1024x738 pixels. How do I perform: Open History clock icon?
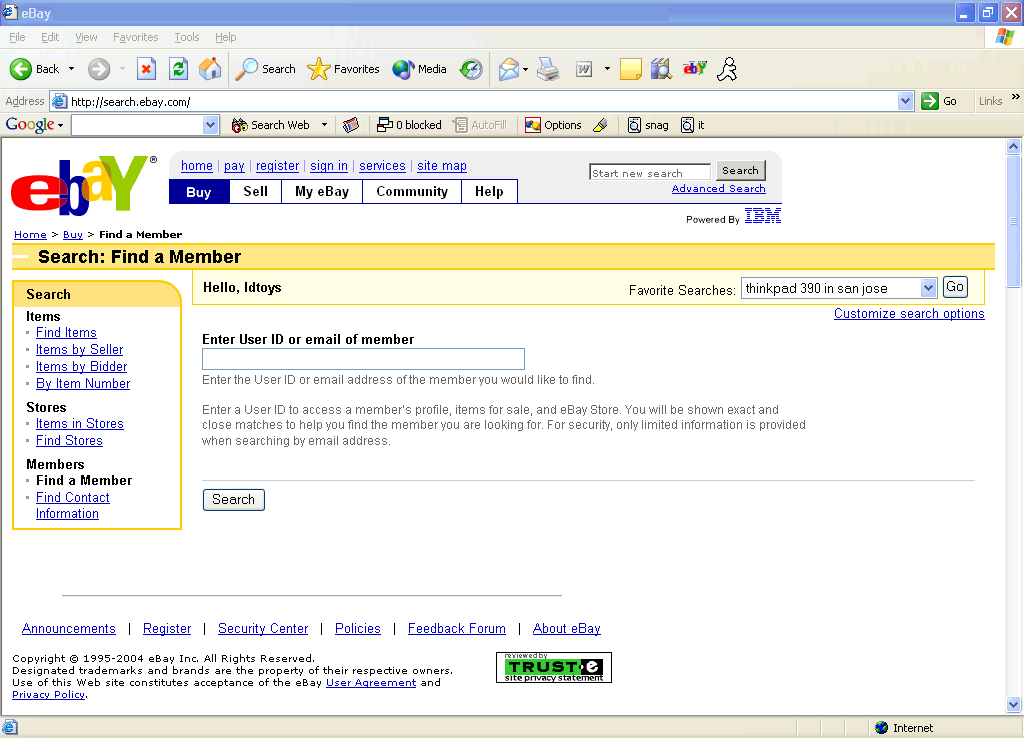point(471,69)
